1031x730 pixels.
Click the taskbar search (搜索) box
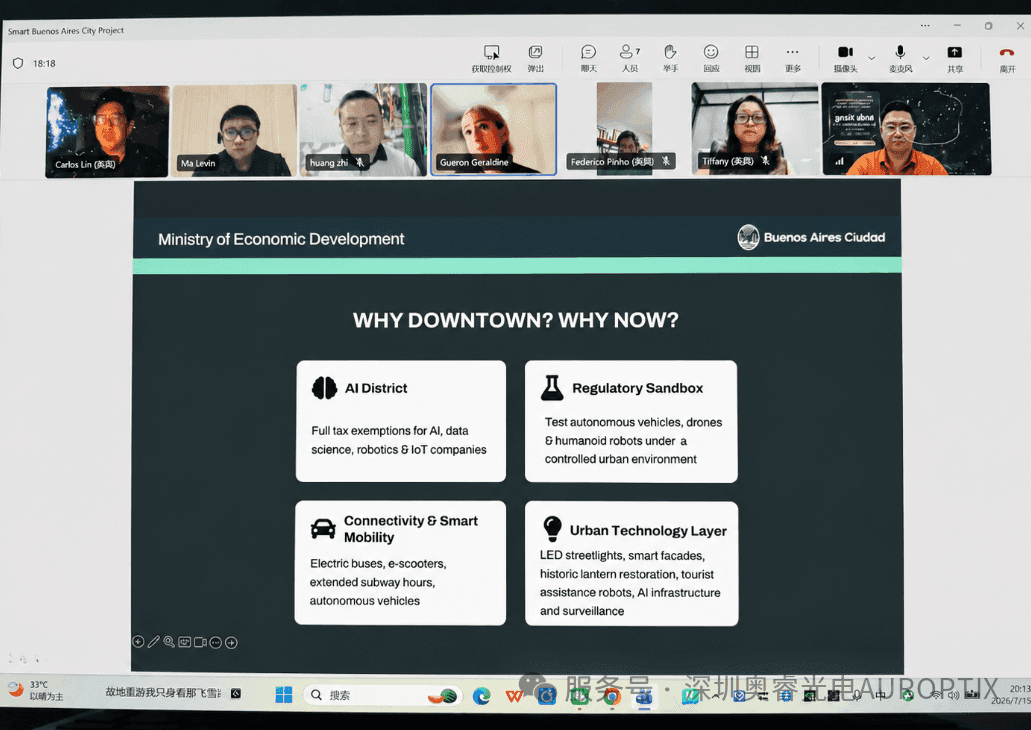click(x=381, y=695)
